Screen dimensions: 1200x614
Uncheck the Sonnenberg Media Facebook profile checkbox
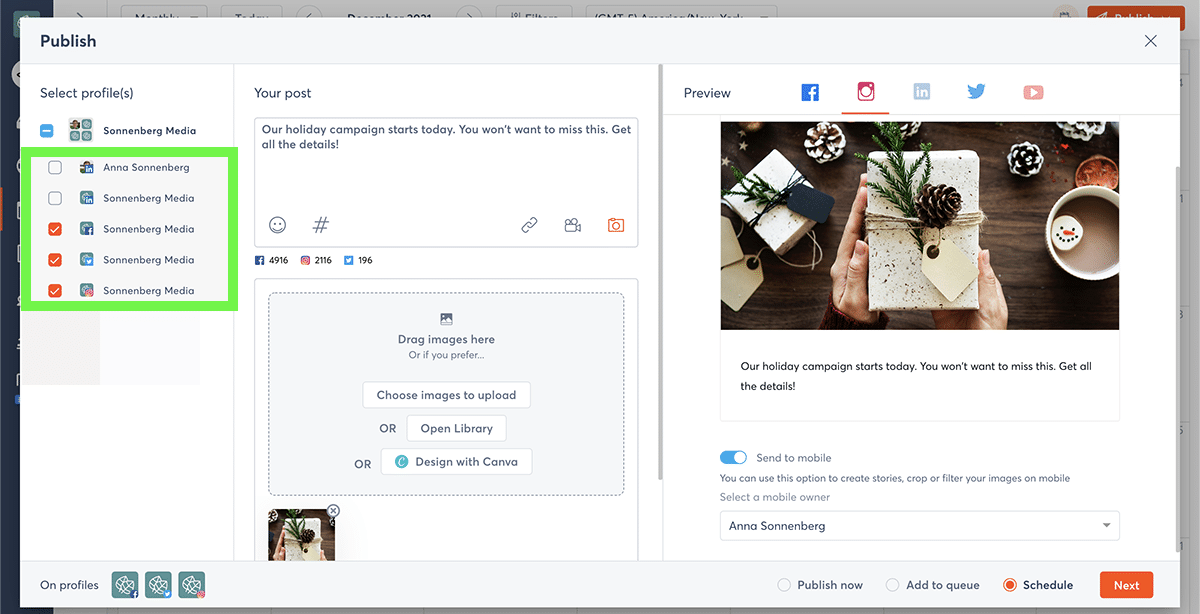click(55, 229)
